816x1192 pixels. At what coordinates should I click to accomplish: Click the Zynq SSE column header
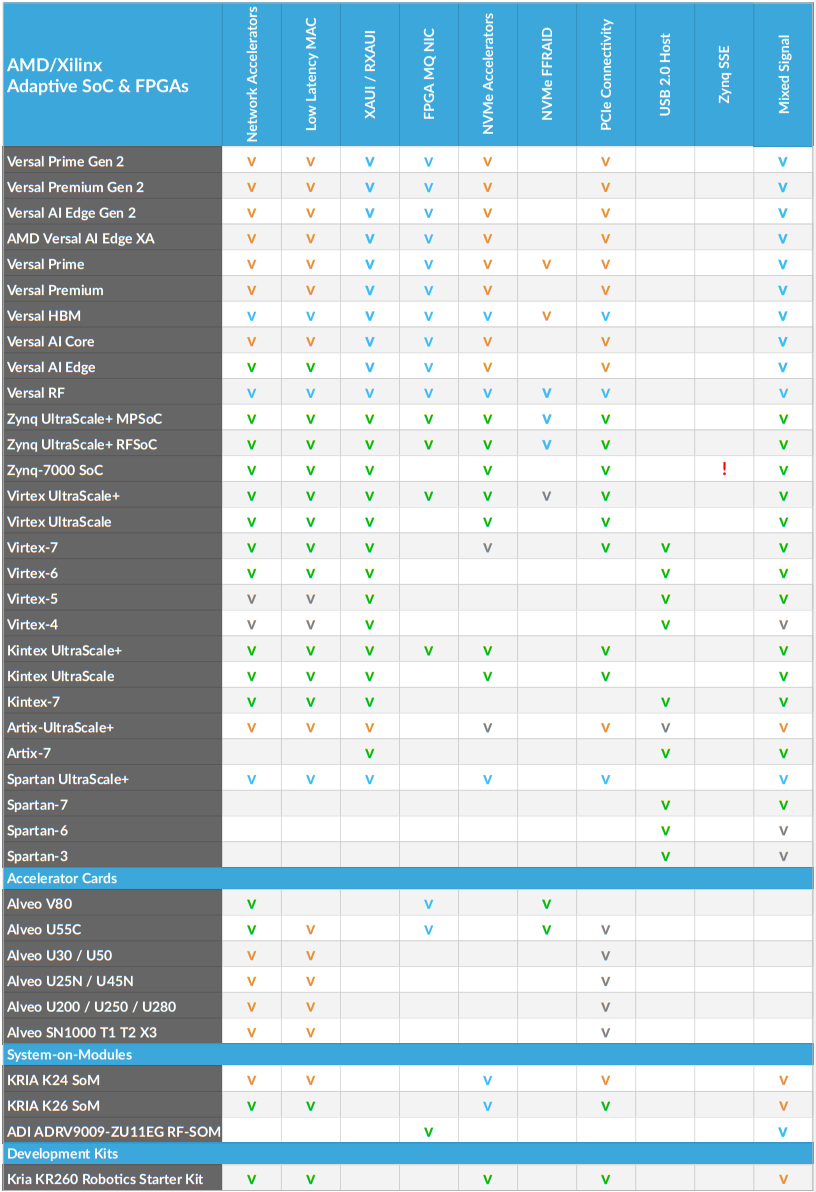coord(724,75)
